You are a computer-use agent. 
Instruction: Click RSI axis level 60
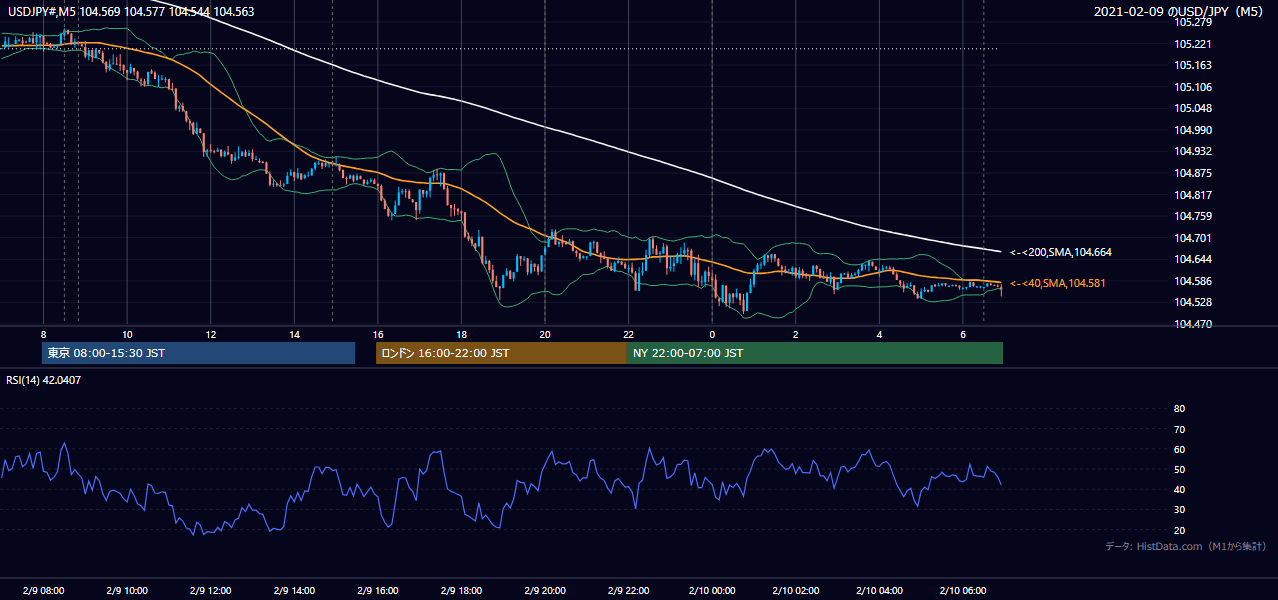(1179, 449)
